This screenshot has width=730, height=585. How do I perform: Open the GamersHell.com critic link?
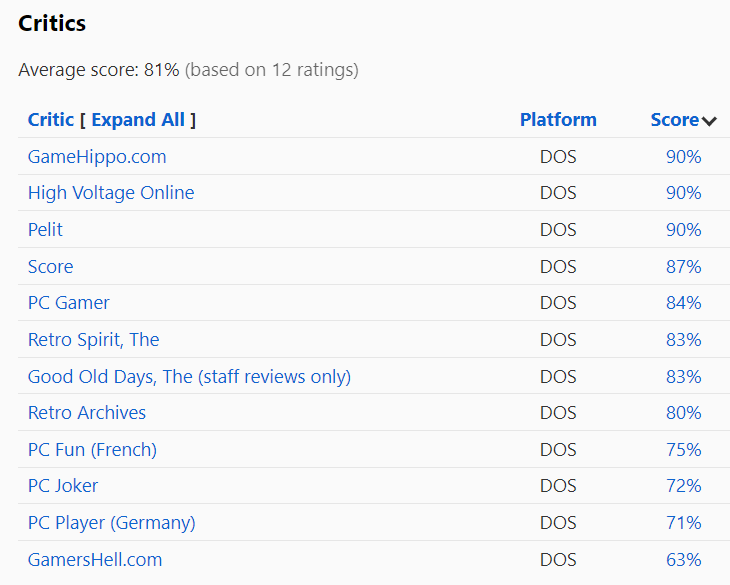tap(94, 560)
